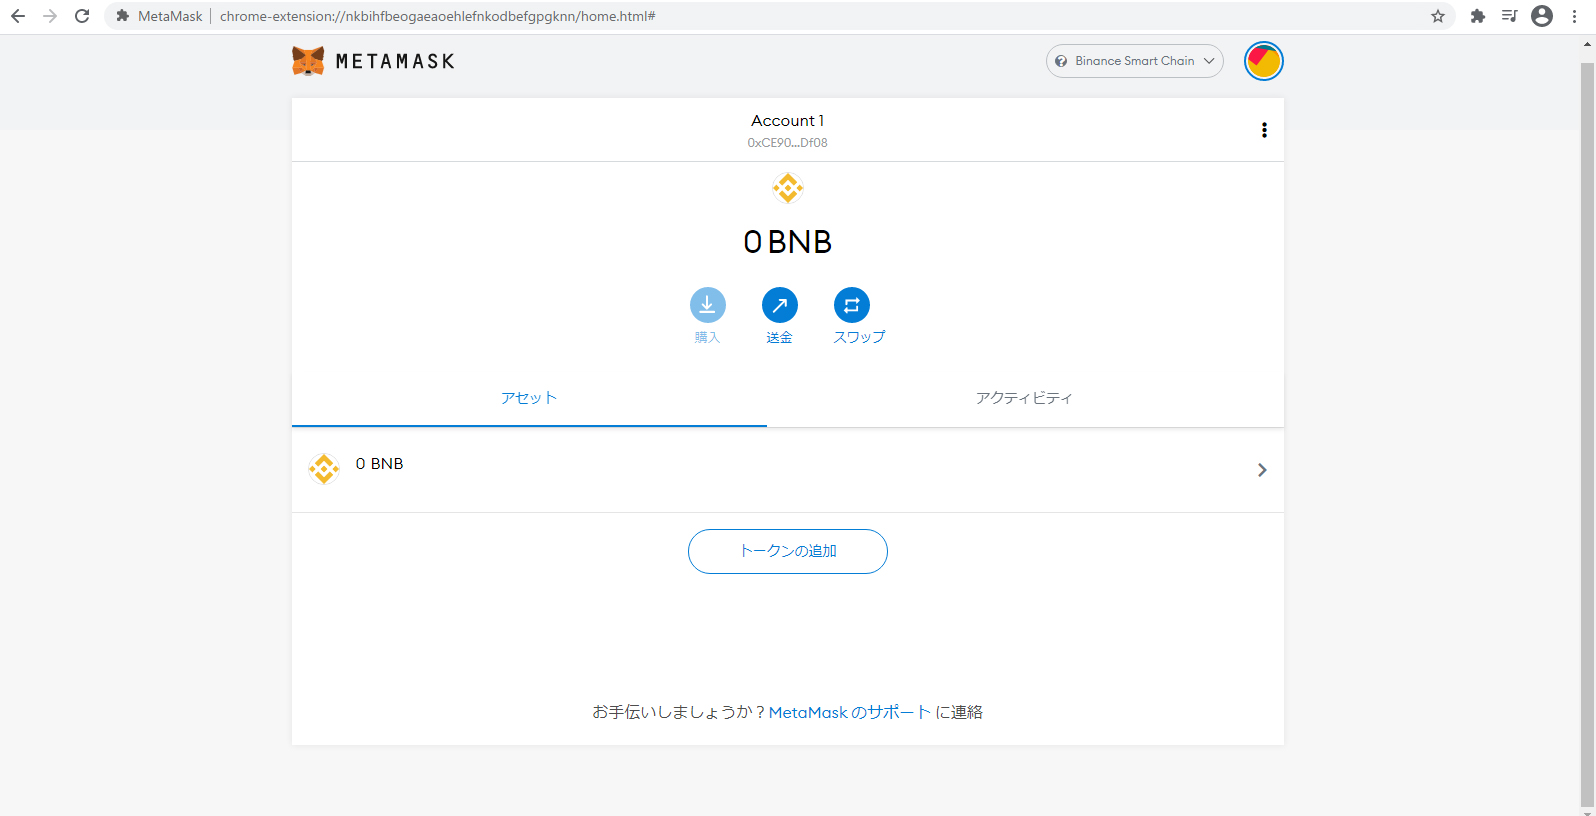1596x816 pixels.
Task: Click the MetaMask fox logo
Action: coord(308,61)
